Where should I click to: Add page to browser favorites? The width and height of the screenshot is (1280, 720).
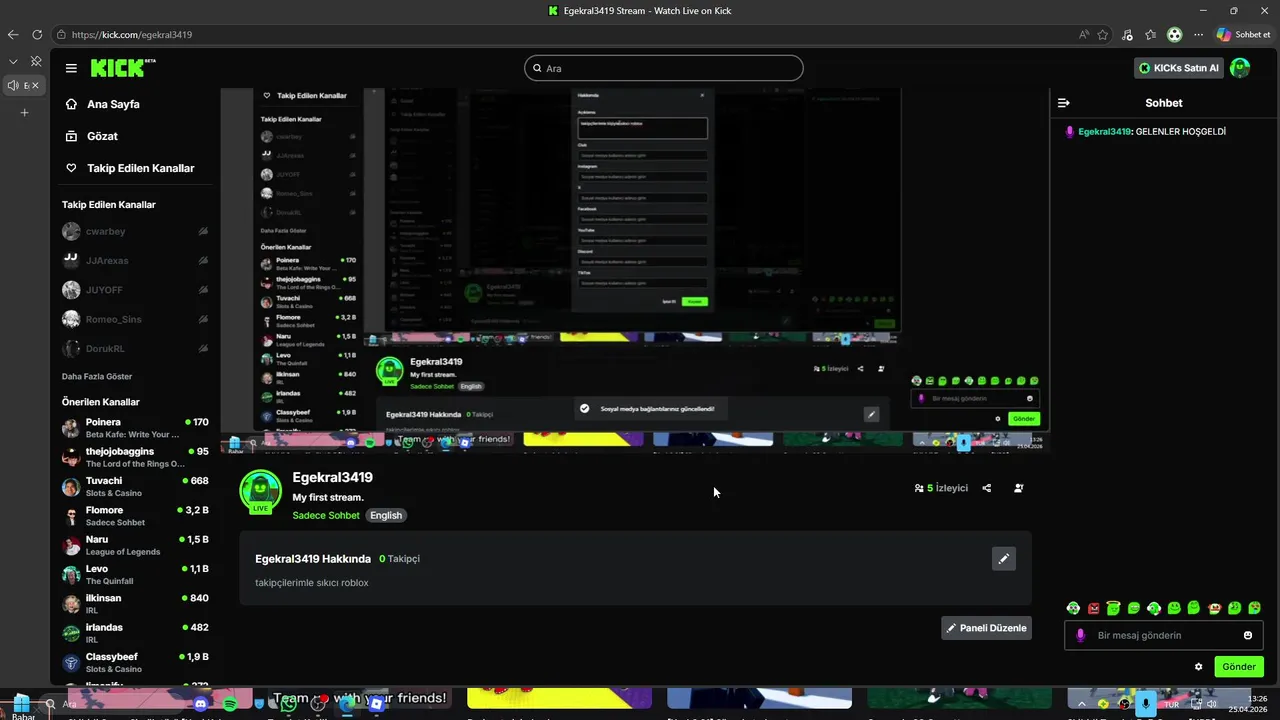1103,34
